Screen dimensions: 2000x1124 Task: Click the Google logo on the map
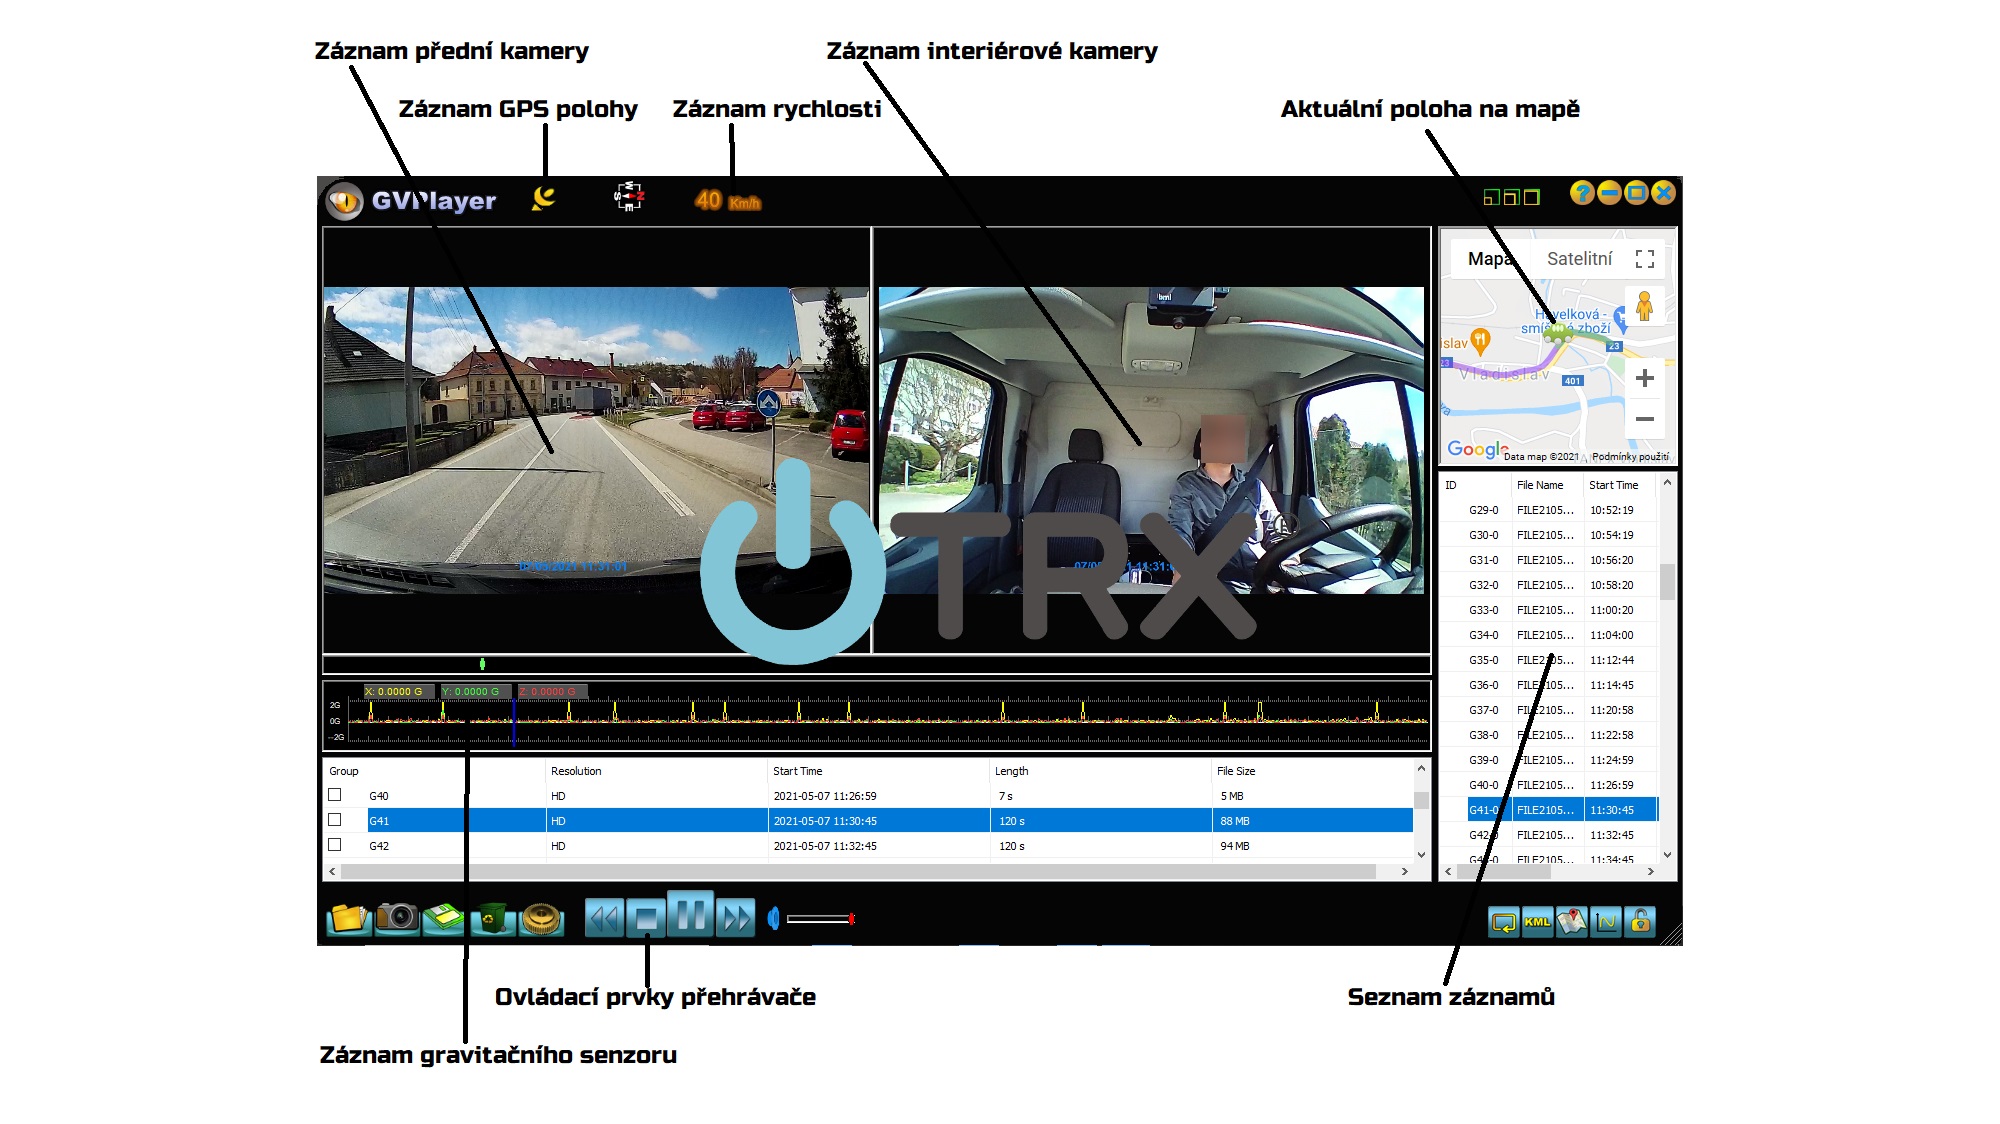tap(1477, 450)
